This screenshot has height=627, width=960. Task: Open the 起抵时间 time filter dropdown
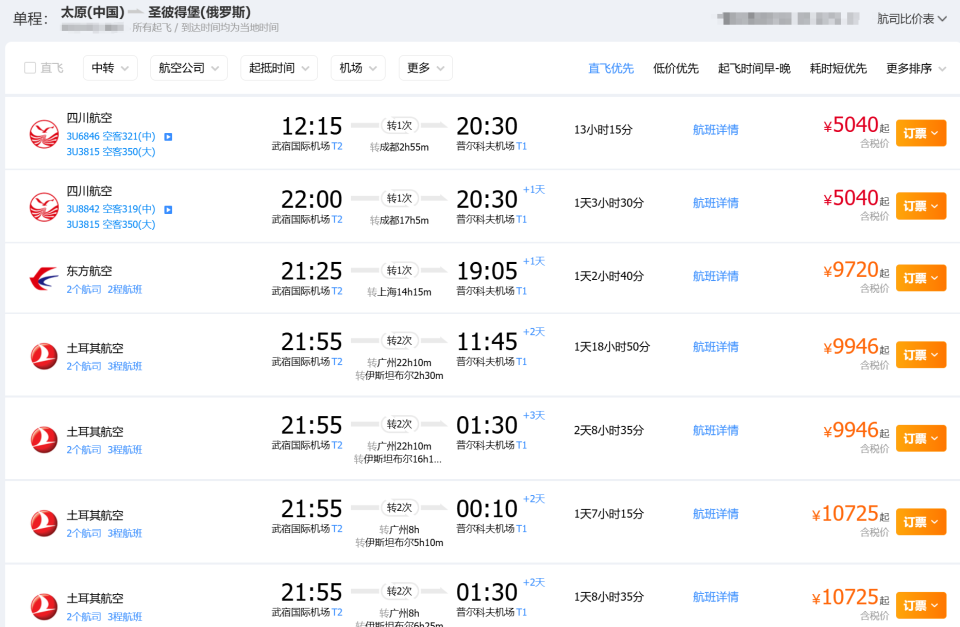pyautogui.click(x=279, y=68)
